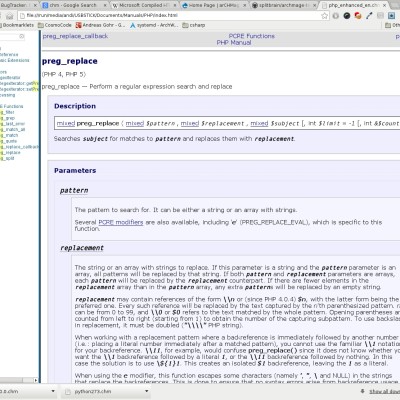Switch to the Microsoft Compiled HTML tab
Screen dimensions: 400x400
pyautogui.click(x=143, y=5)
